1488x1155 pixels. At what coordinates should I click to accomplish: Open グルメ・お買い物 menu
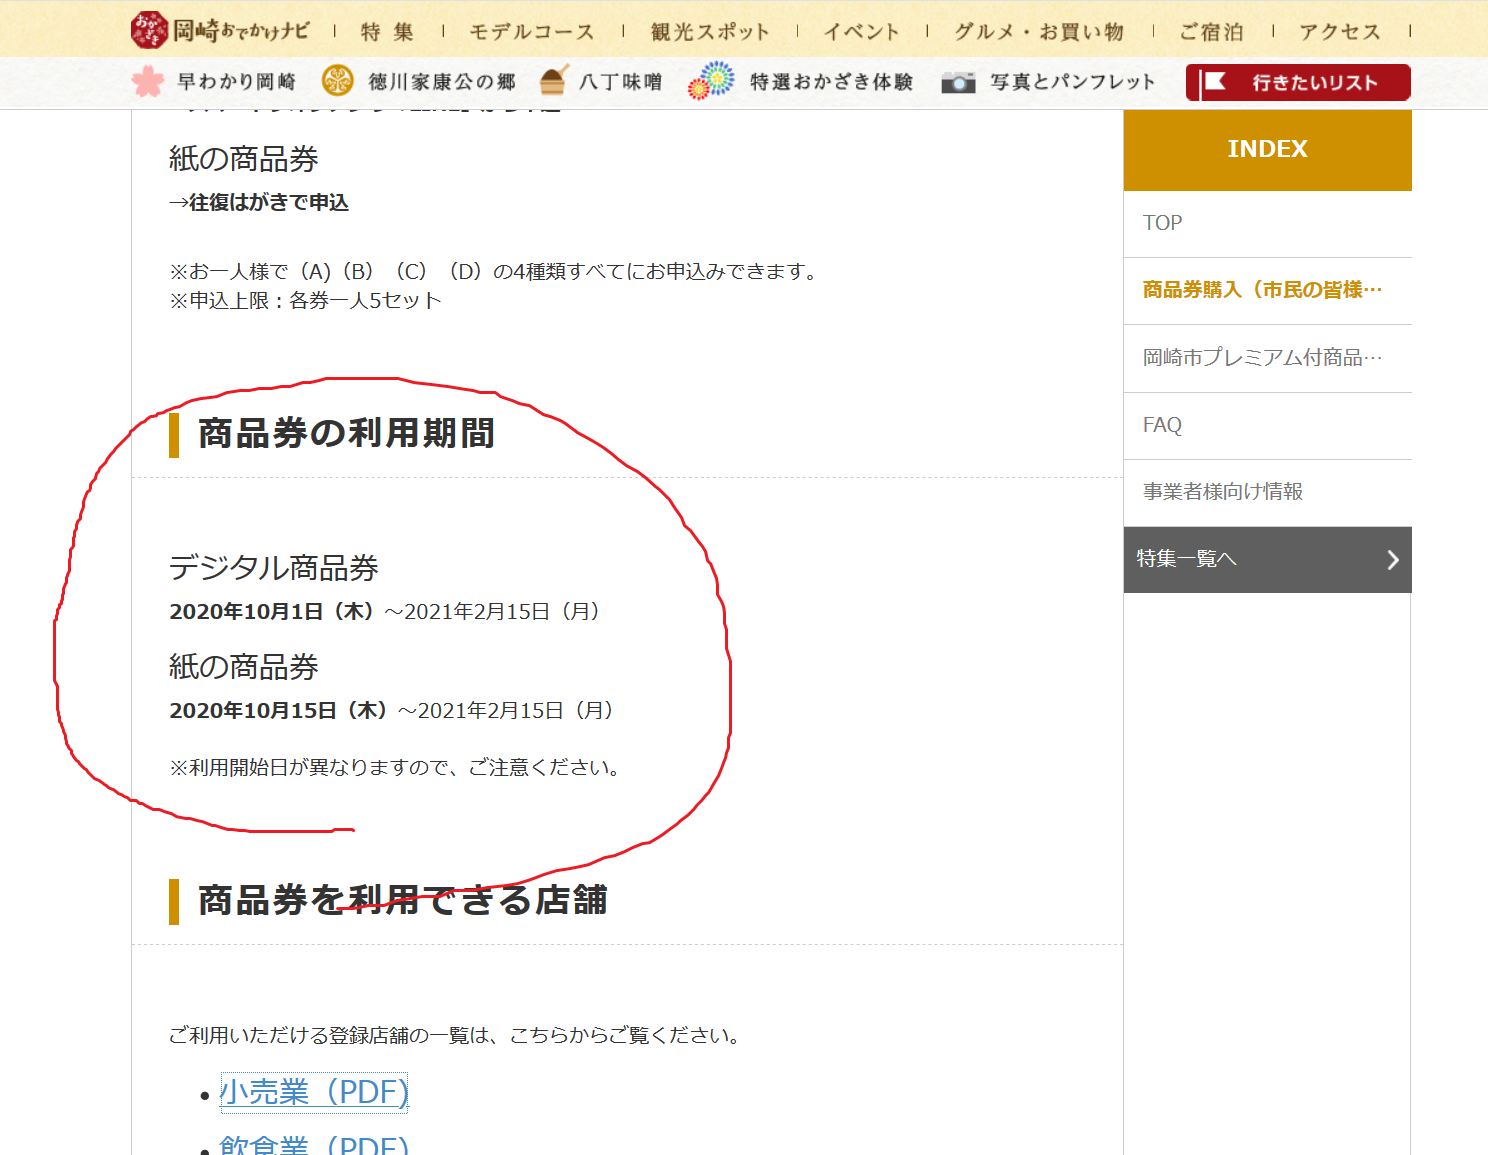(1039, 32)
